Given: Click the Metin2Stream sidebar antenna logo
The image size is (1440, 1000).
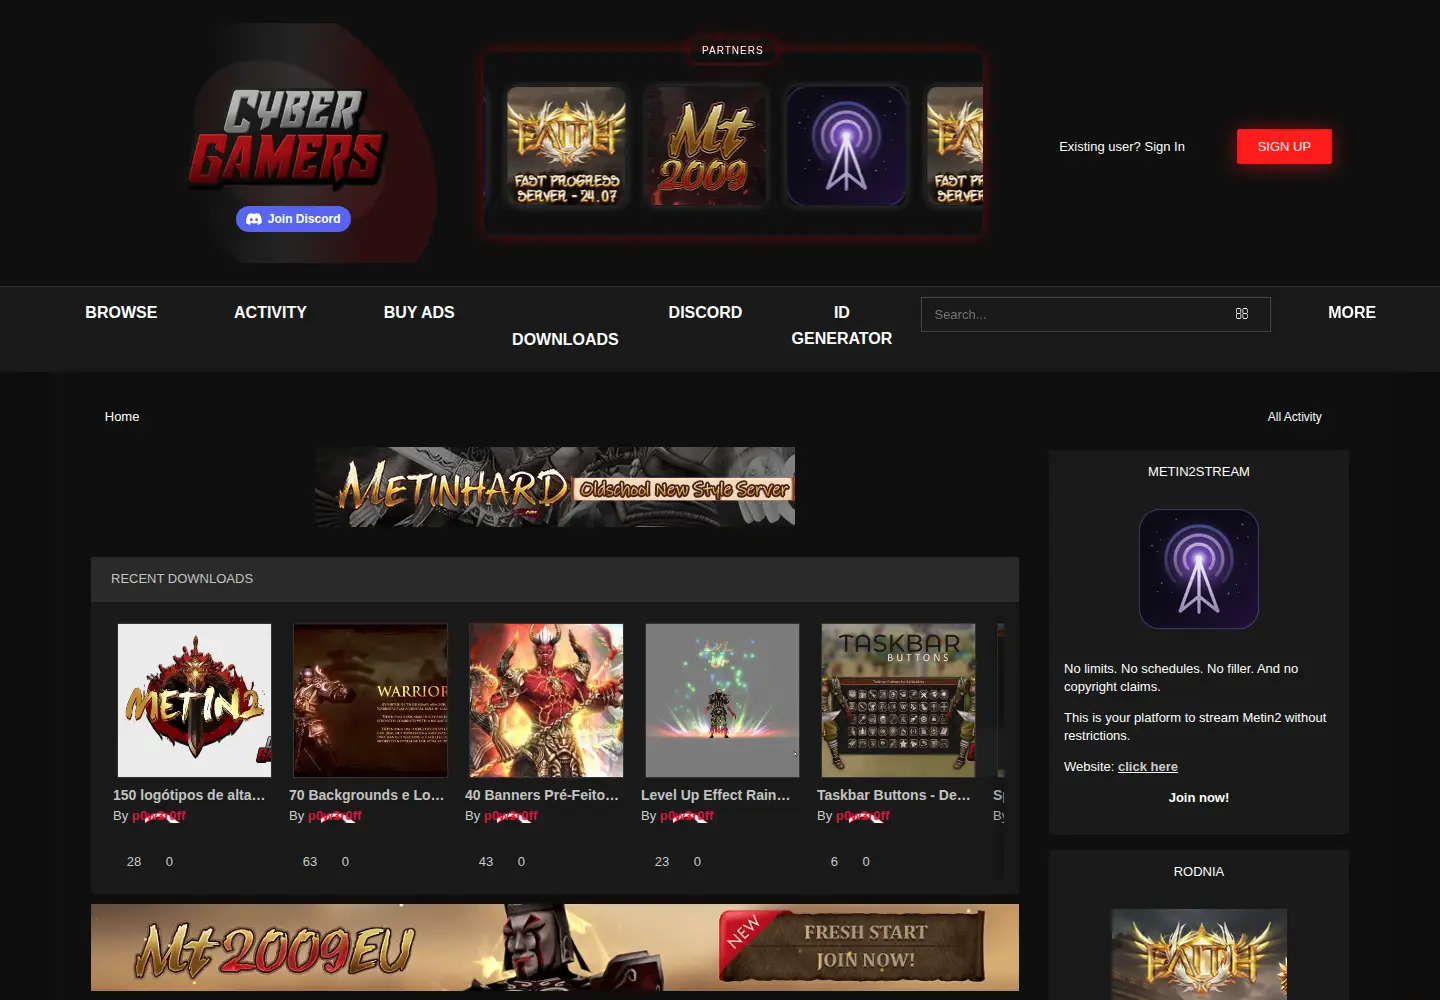Looking at the screenshot, I should click(1199, 569).
